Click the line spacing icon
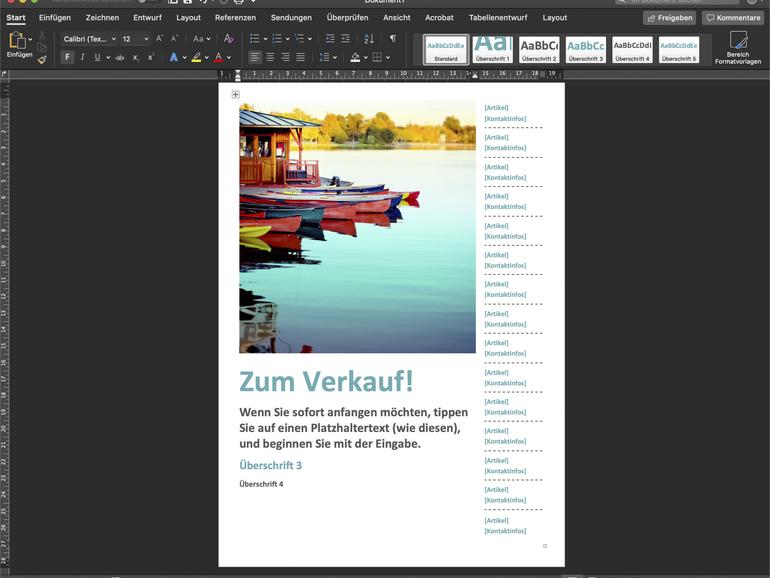 [325, 57]
